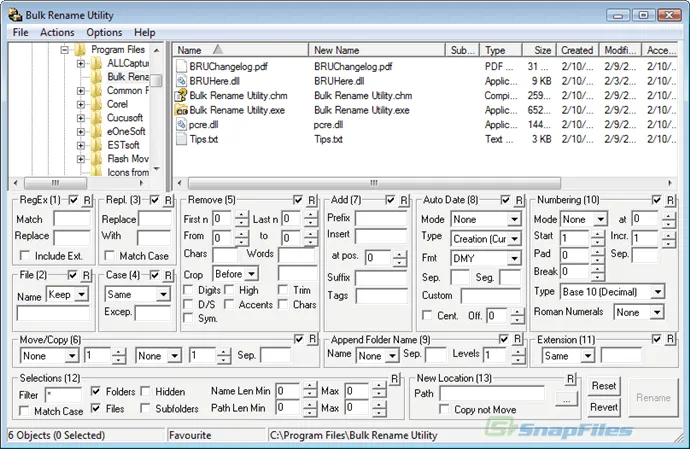This screenshot has height=449, width=690.
Task: Click the pcre.dll file icon
Action: tap(181, 125)
